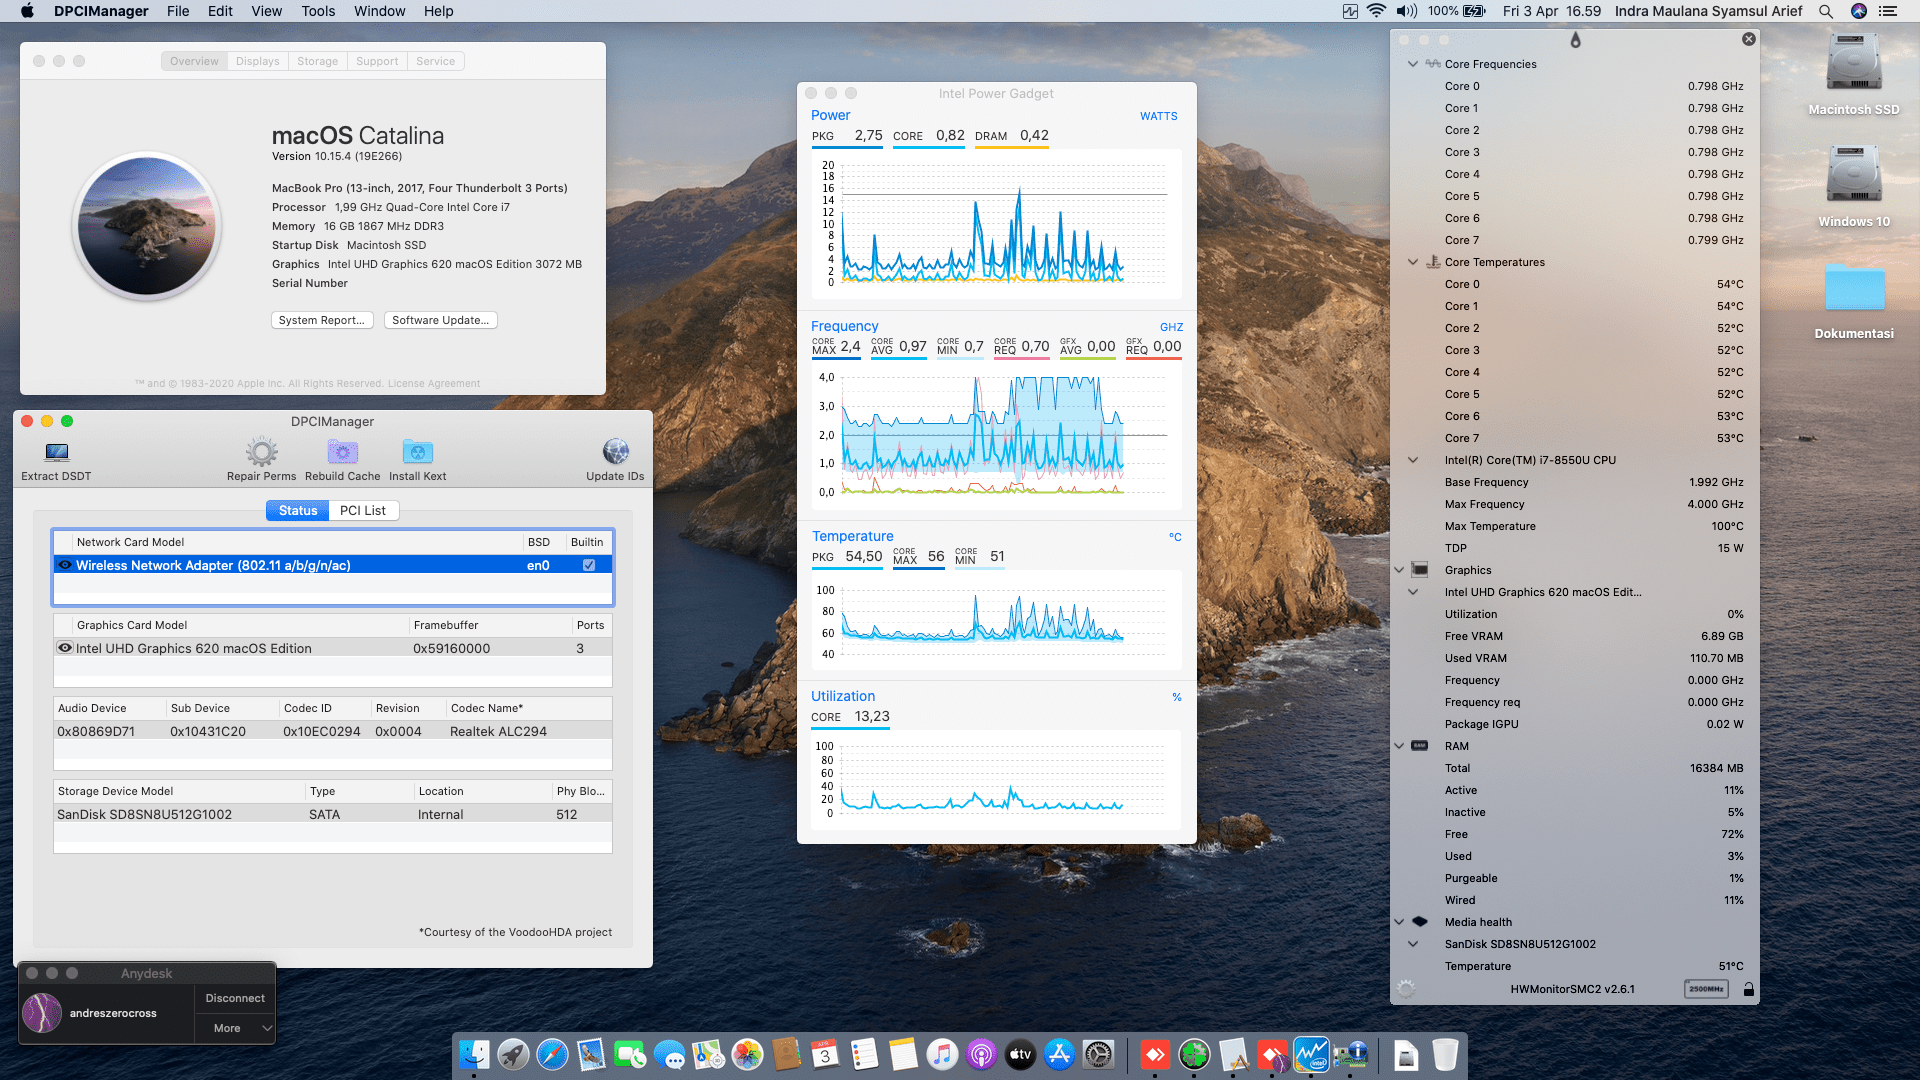Collapse the Core Temperatures section
The image size is (1920, 1080).
click(1413, 262)
